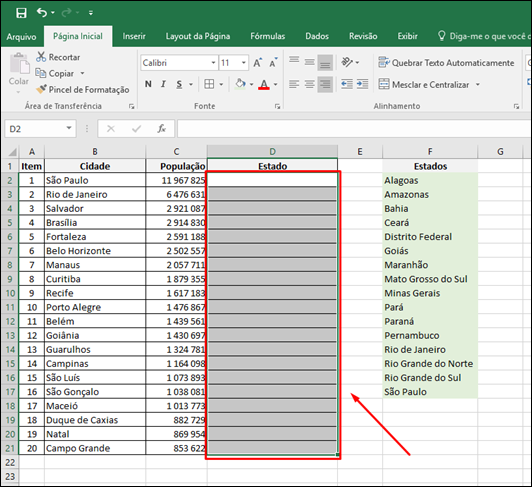The image size is (532, 487).
Task: Toggle Negrito bold formatting
Action: click(148, 84)
